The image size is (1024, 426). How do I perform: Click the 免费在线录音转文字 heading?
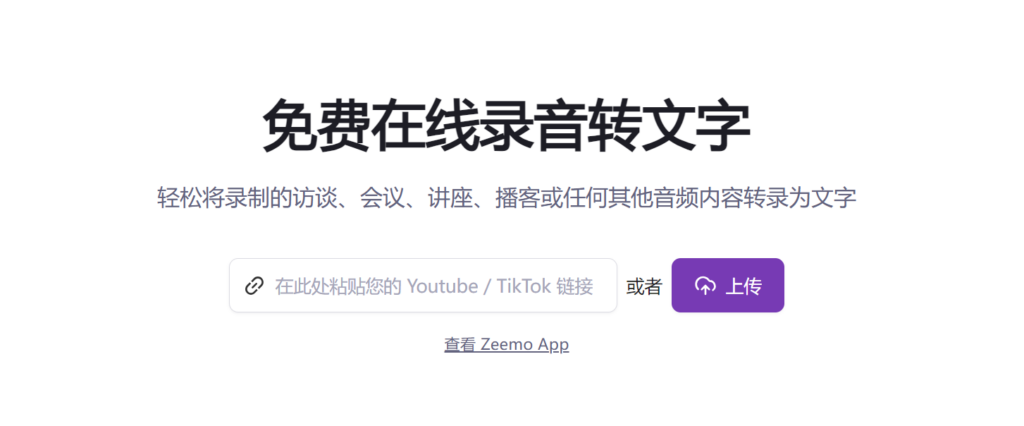pyautogui.click(x=506, y=125)
